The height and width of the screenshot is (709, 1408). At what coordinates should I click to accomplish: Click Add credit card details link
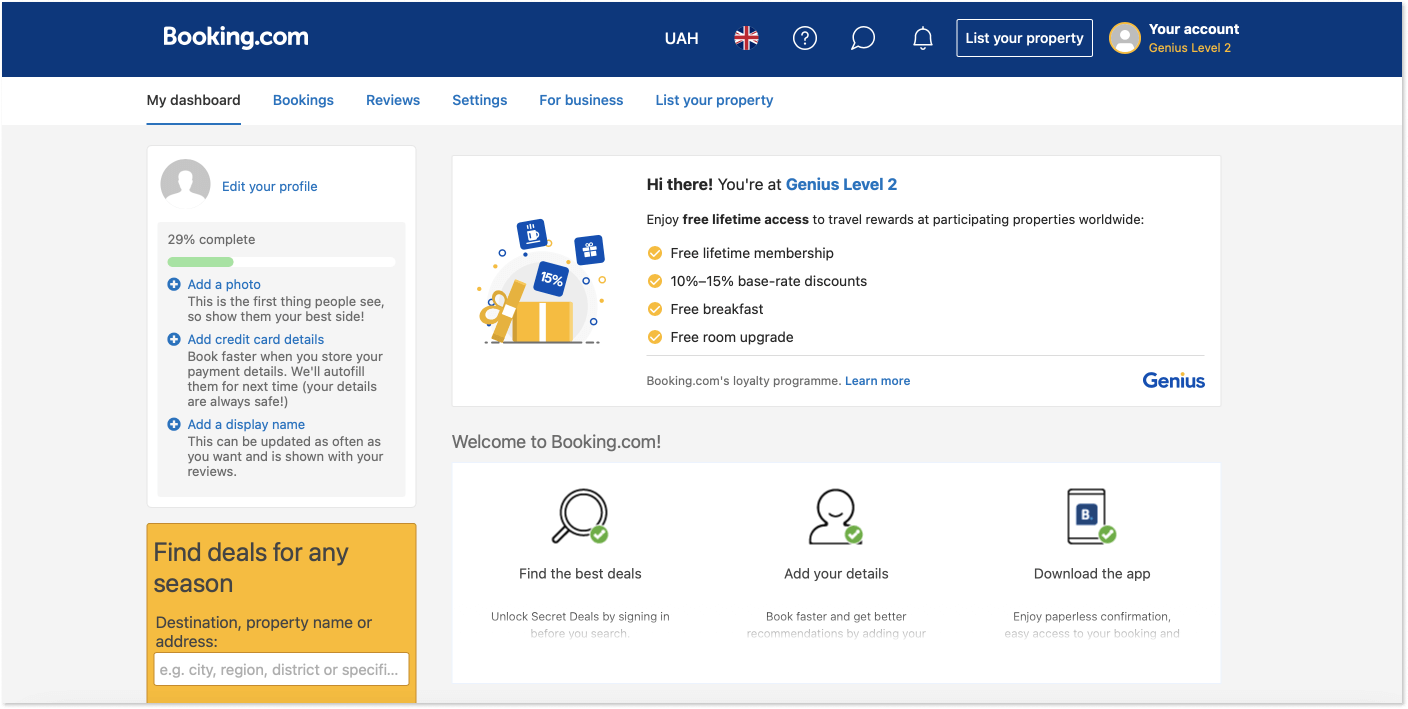tap(256, 340)
